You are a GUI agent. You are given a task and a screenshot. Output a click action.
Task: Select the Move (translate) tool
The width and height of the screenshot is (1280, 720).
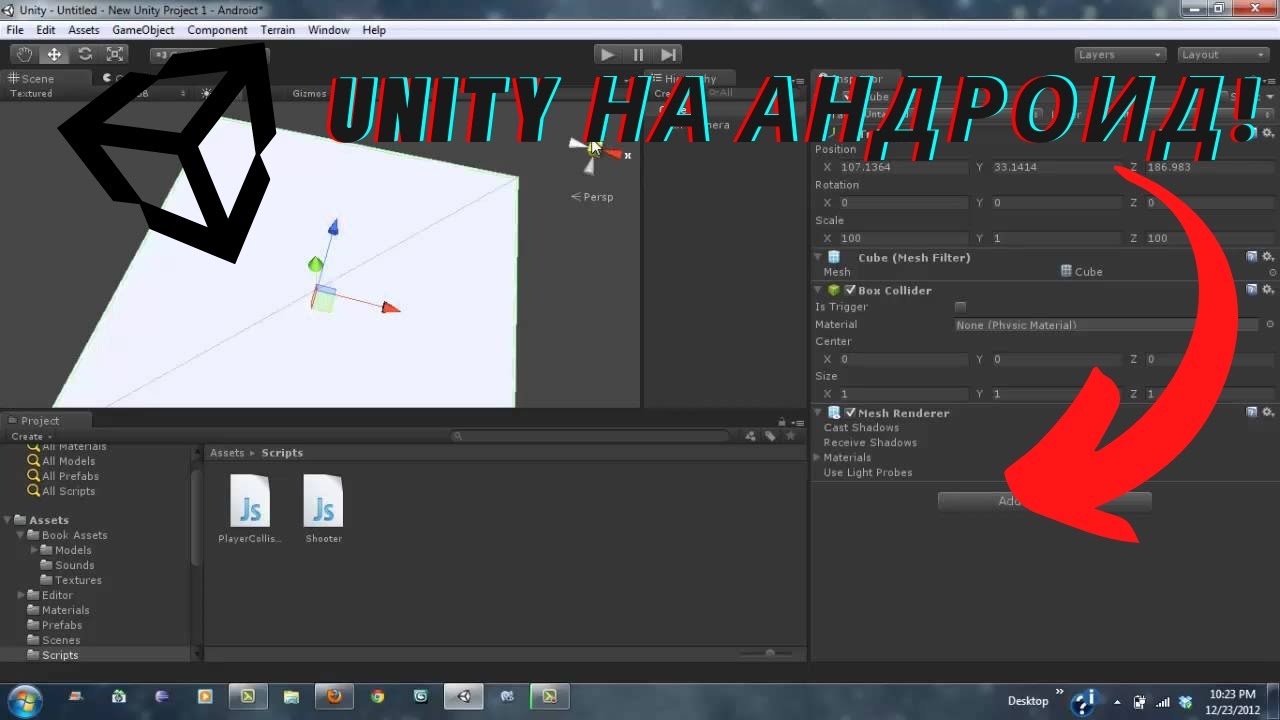tap(54, 54)
